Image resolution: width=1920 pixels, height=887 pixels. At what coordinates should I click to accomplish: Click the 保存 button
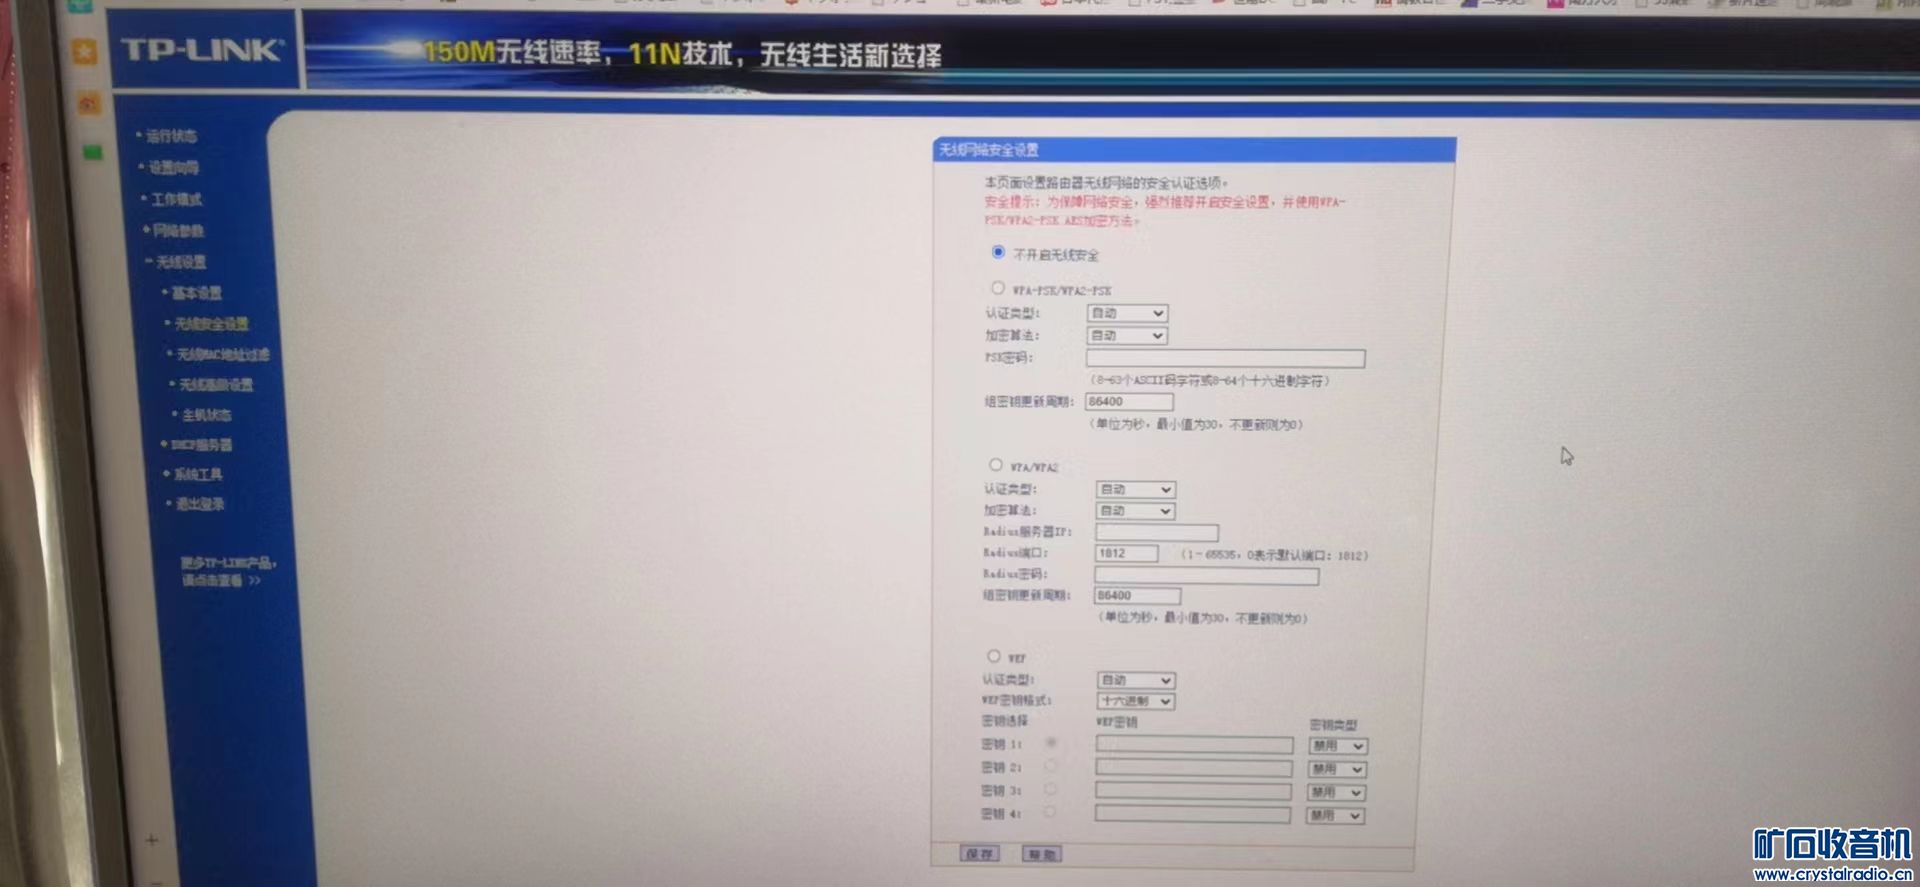pos(980,853)
